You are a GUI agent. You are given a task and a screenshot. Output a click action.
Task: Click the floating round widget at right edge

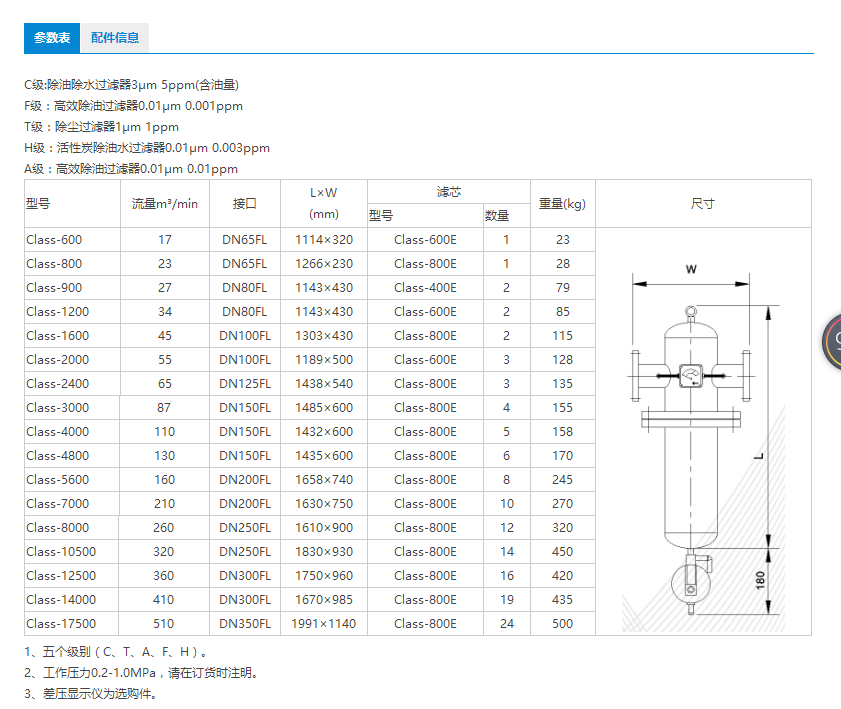832,342
